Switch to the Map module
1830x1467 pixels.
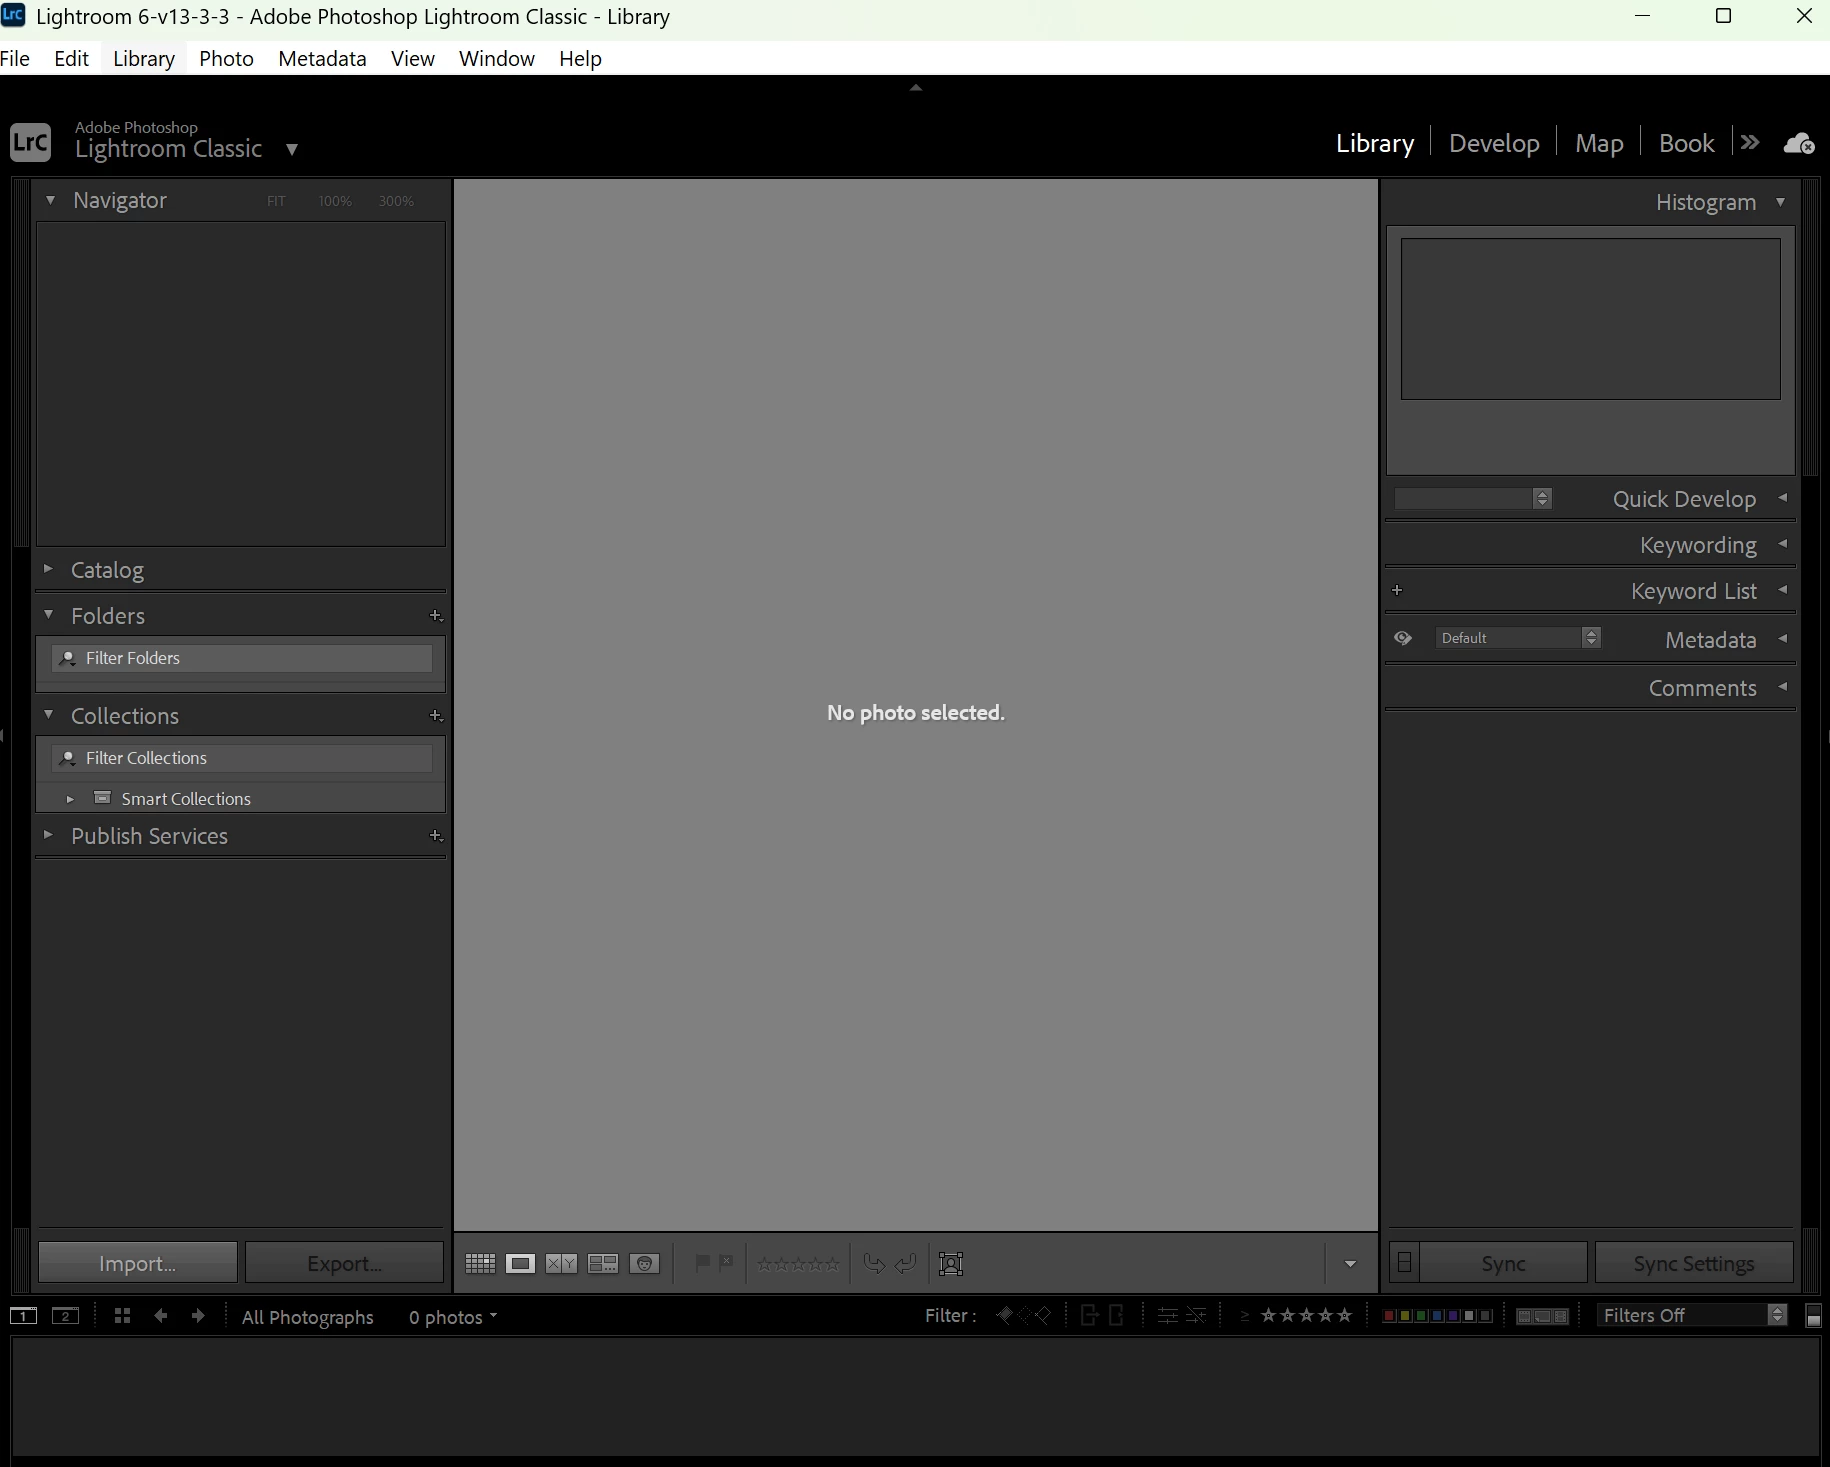pos(1599,143)
